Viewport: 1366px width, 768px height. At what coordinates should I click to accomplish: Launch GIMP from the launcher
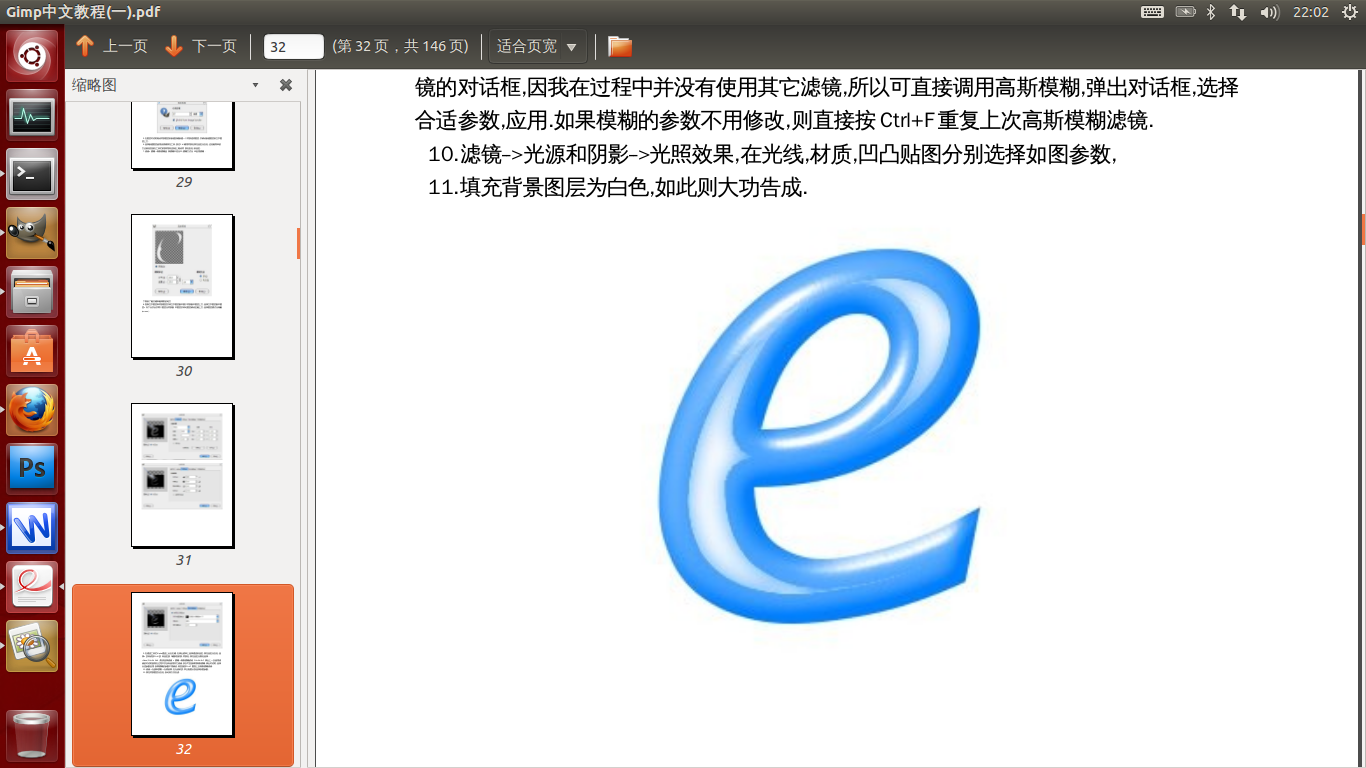point(32,233)
